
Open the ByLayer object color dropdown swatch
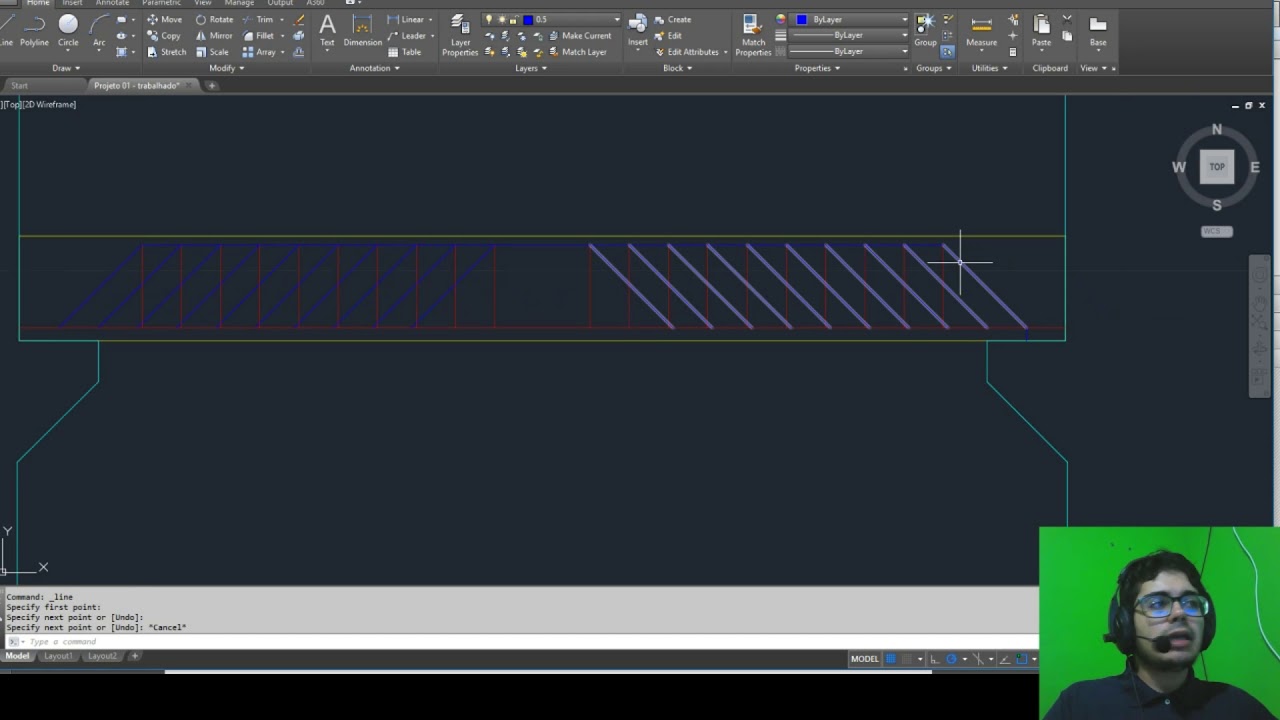pos(801,20)
